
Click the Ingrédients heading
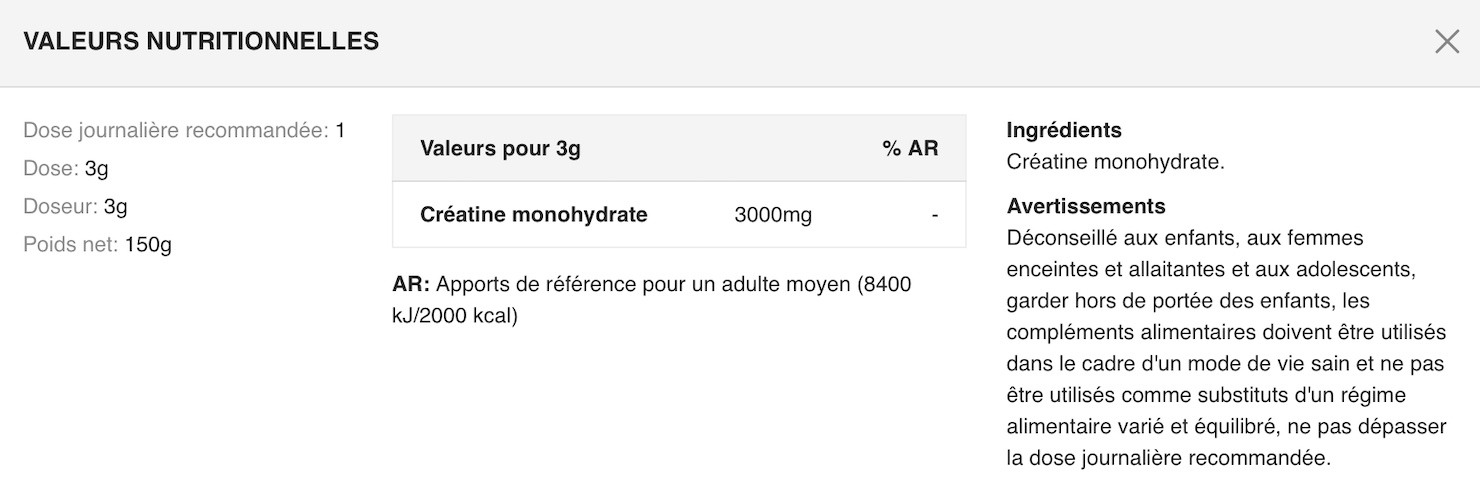1064,130
